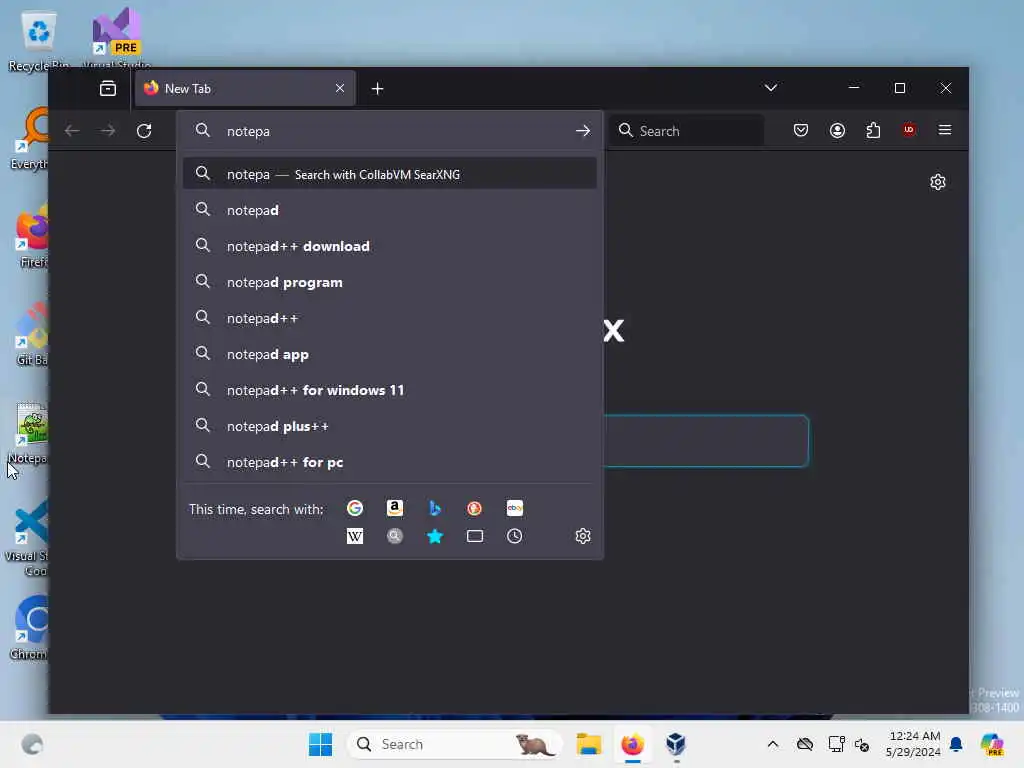Image resolution: width=1024 pixels, height=768 pixels.
Task: Search with the gray magnifier engine icon
Action: point(394,536)
